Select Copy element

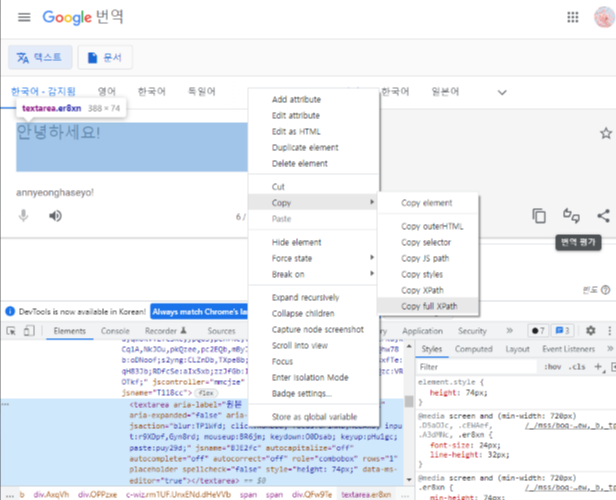[x=429, y=203]
